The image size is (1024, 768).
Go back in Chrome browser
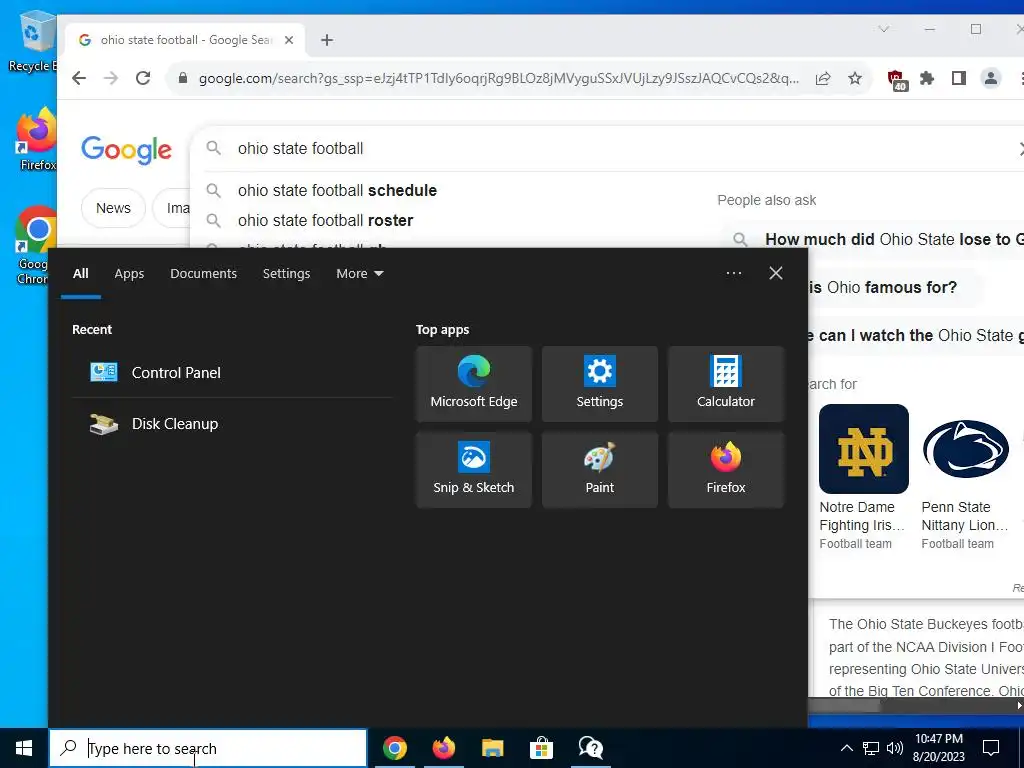[79, 78]
